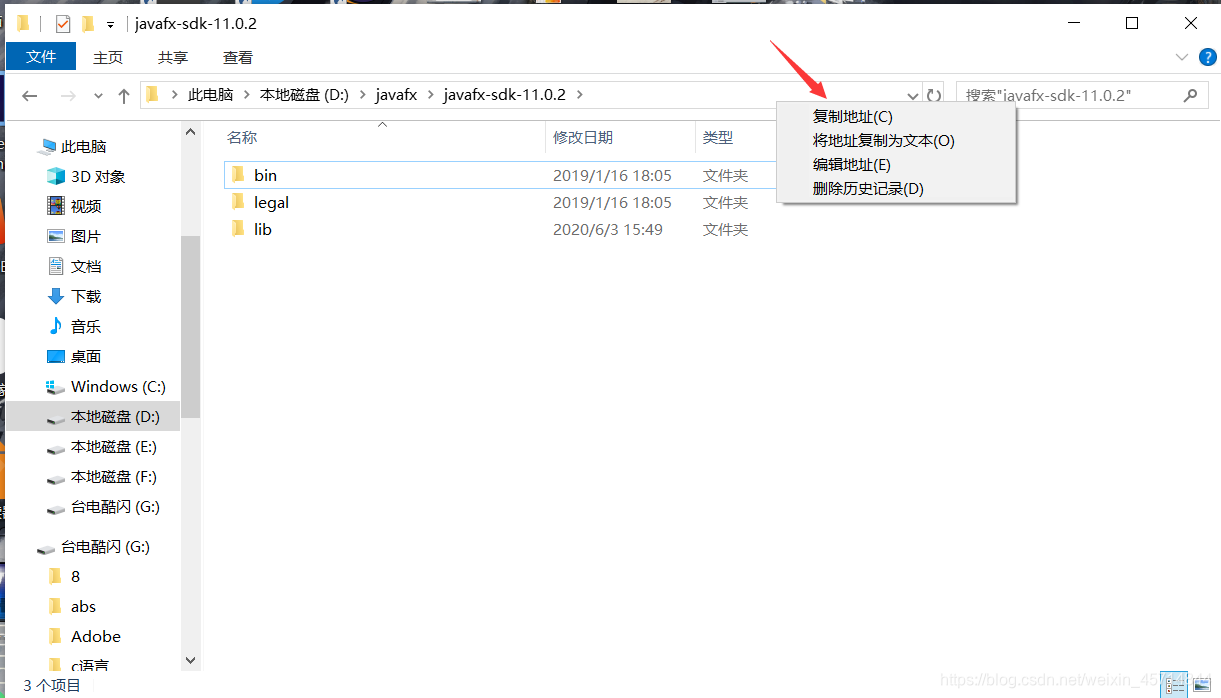Open the bin folder
The image size is (1221, 698).
coord(266,174)
